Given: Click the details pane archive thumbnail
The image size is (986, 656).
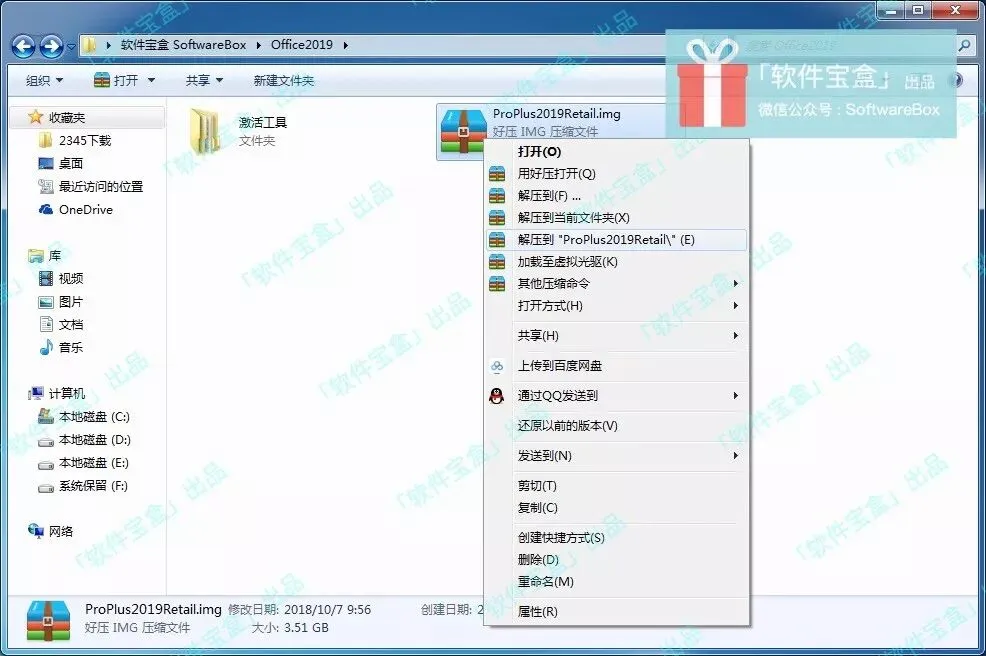Looking at the screenshot, I should coord(48,620).
